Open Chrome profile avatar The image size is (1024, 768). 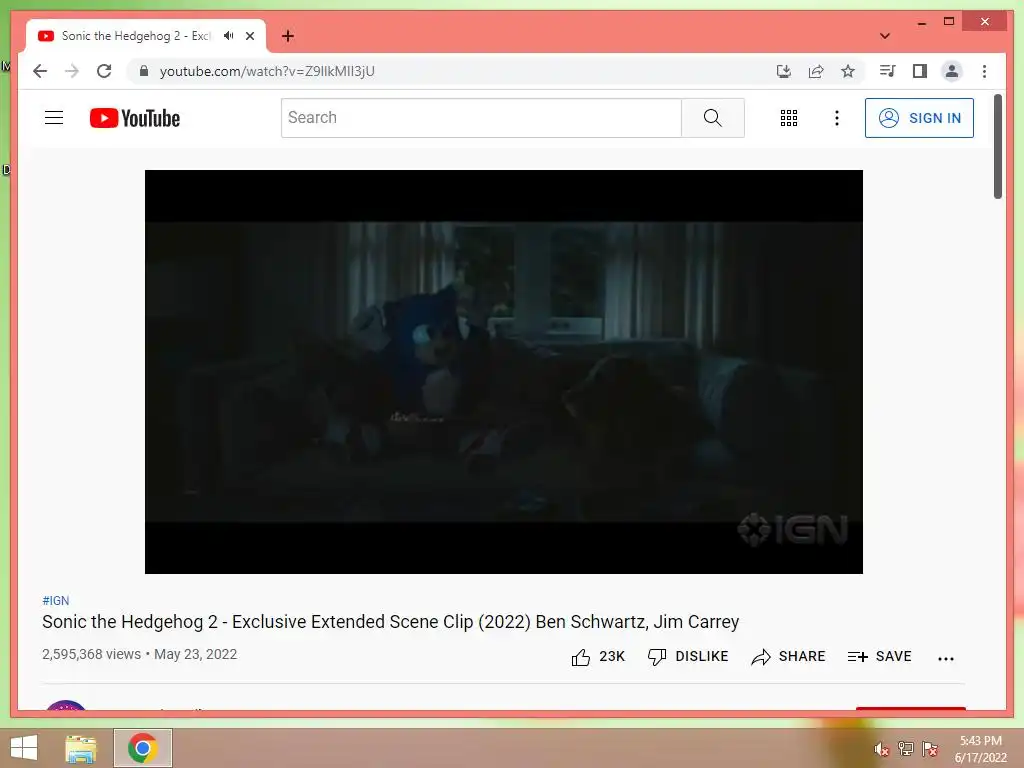[952, 71]
